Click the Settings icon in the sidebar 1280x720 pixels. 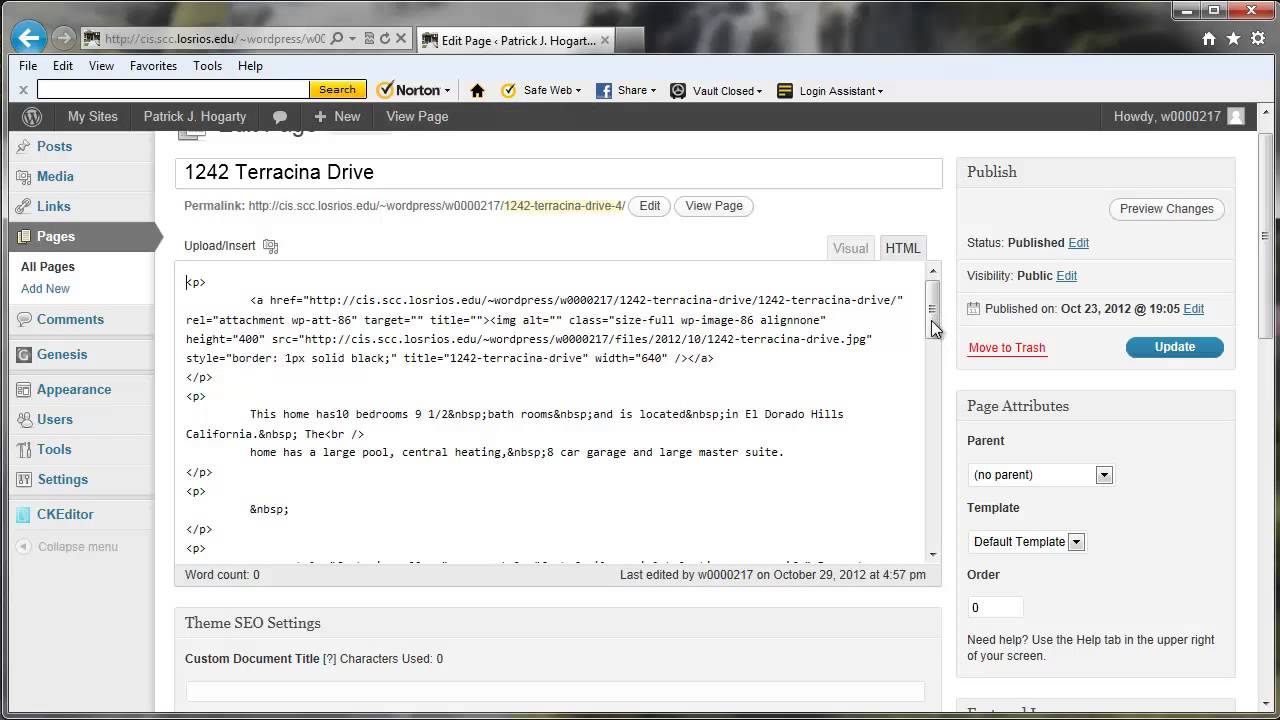pos(23,479)
